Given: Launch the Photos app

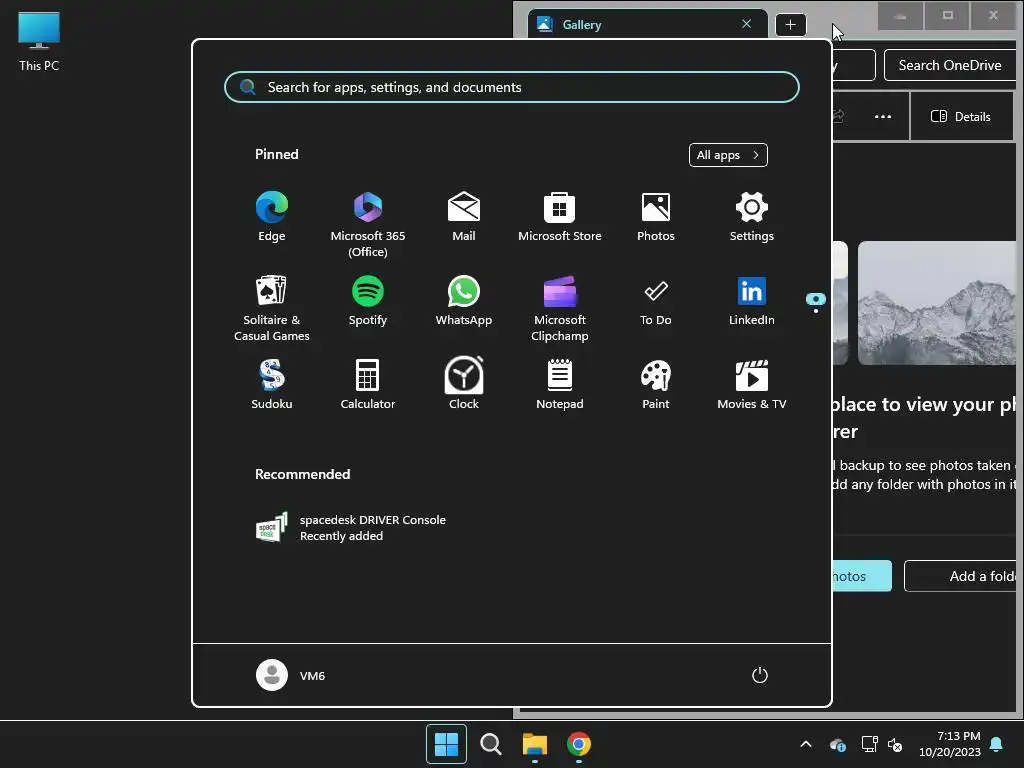Looking at the screenshot, I should [x=656, y=217].
